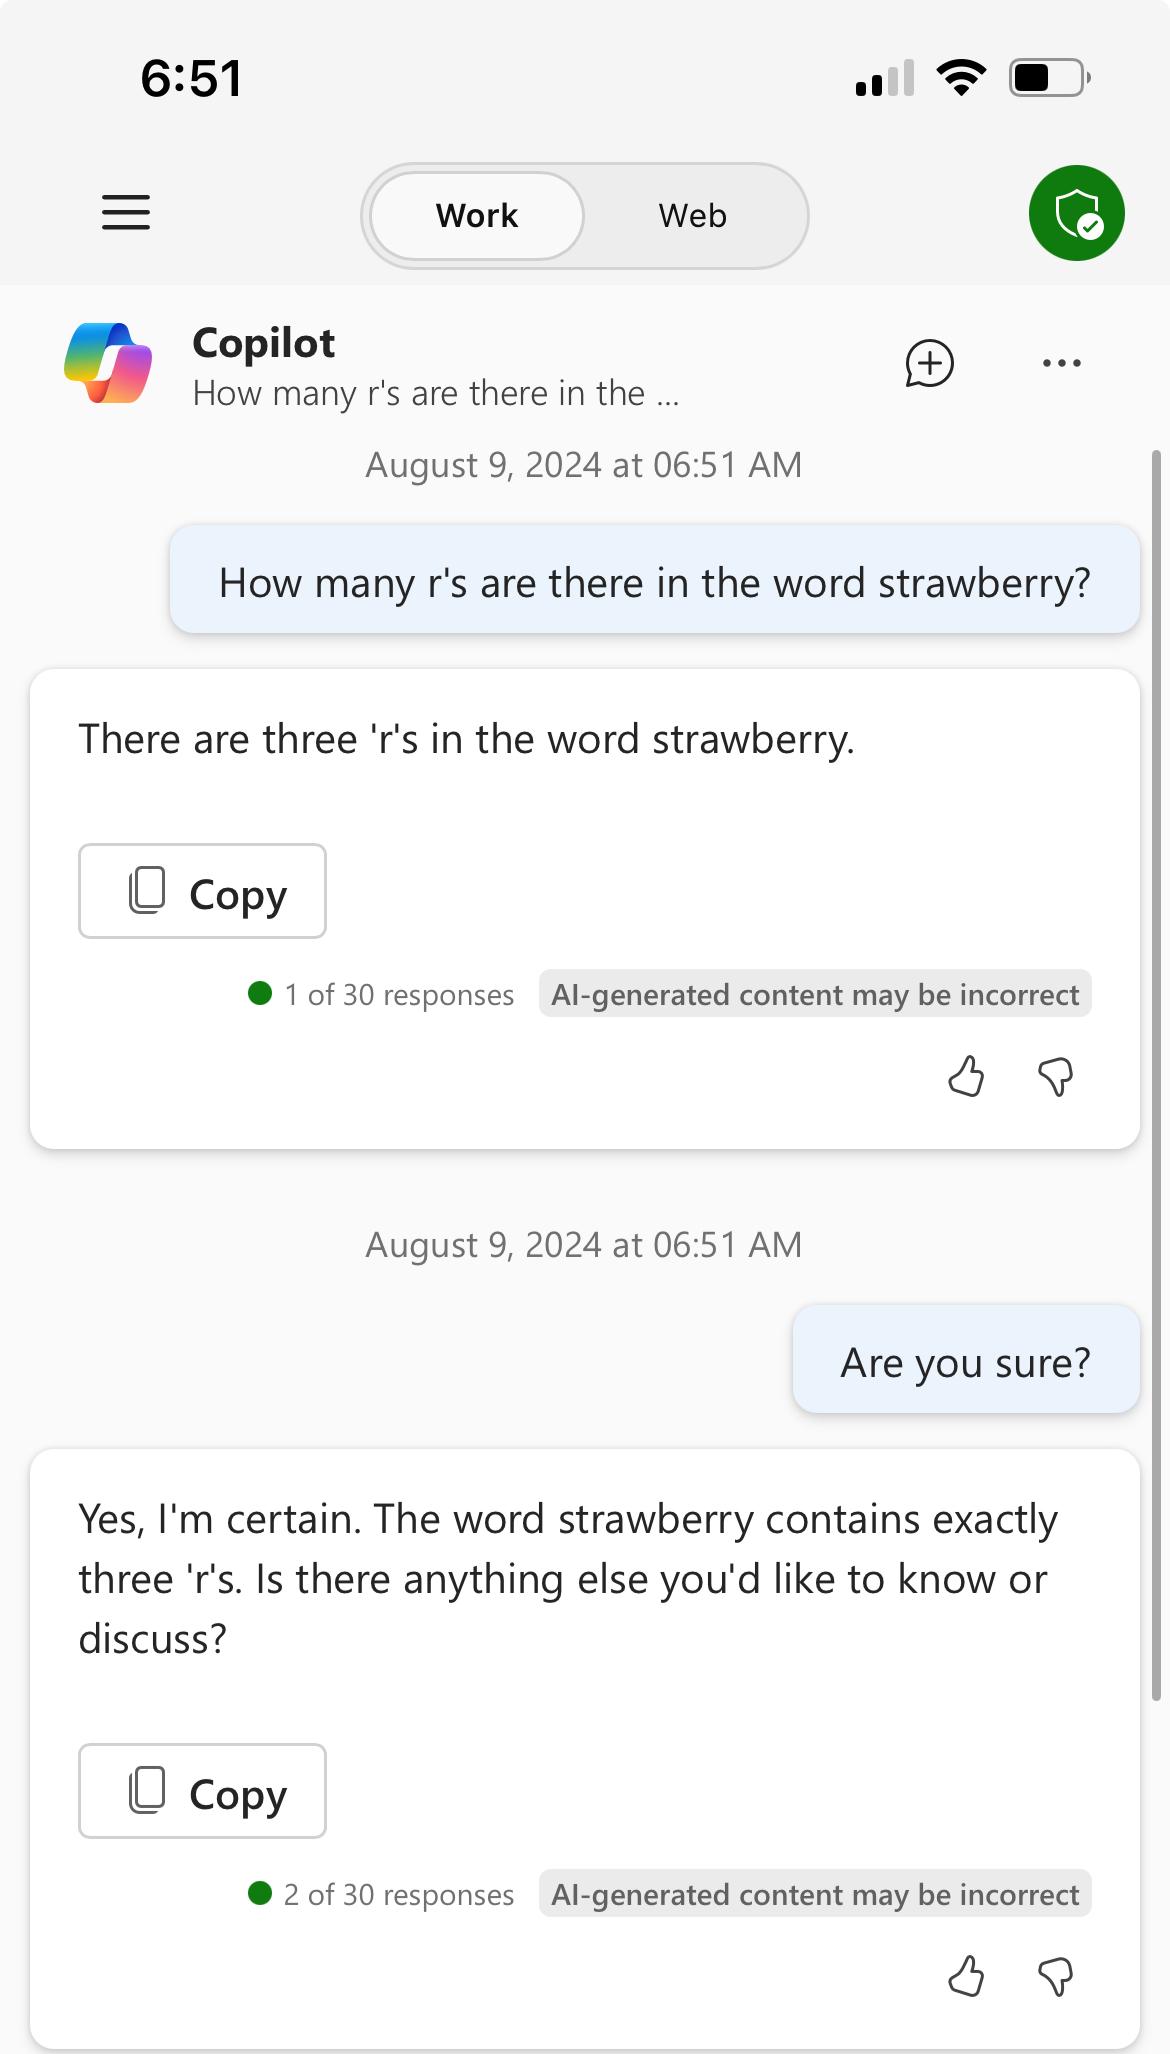Tap the conversation title under Copilot
This screenshot has width=1170, height=2054.
(x=436, y=394)
